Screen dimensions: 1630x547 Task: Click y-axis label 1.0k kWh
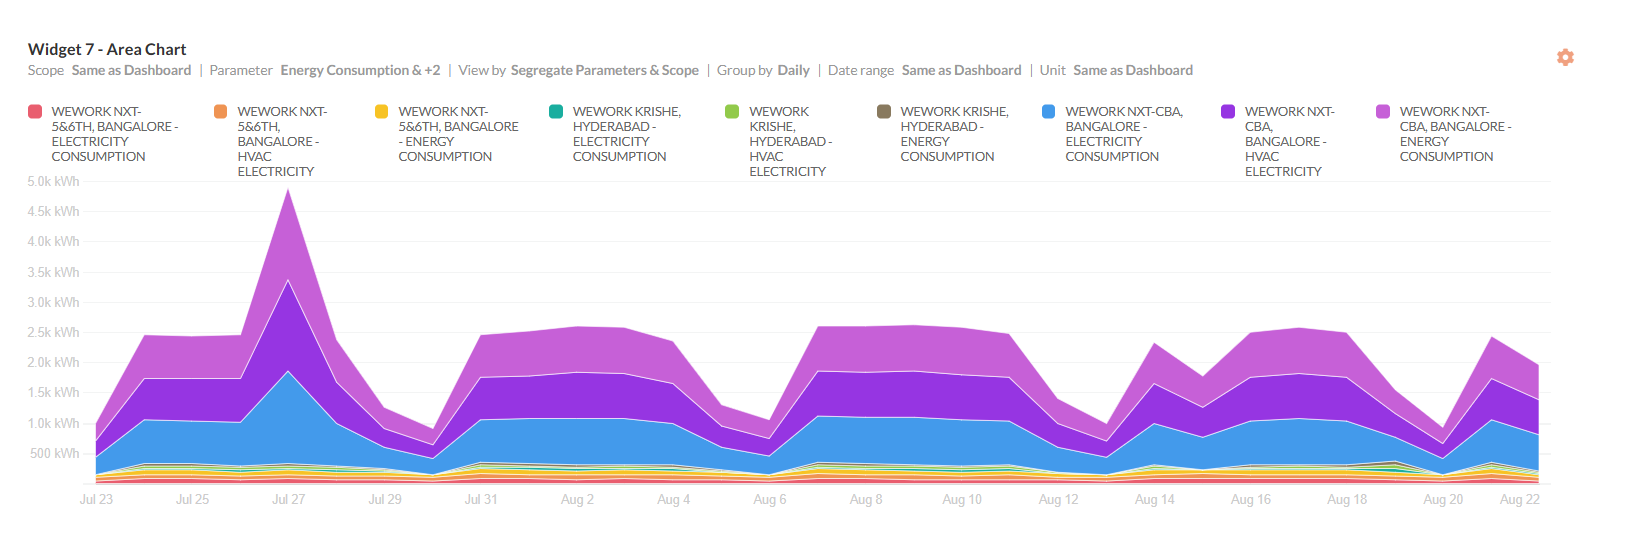[x=53, y=423]
